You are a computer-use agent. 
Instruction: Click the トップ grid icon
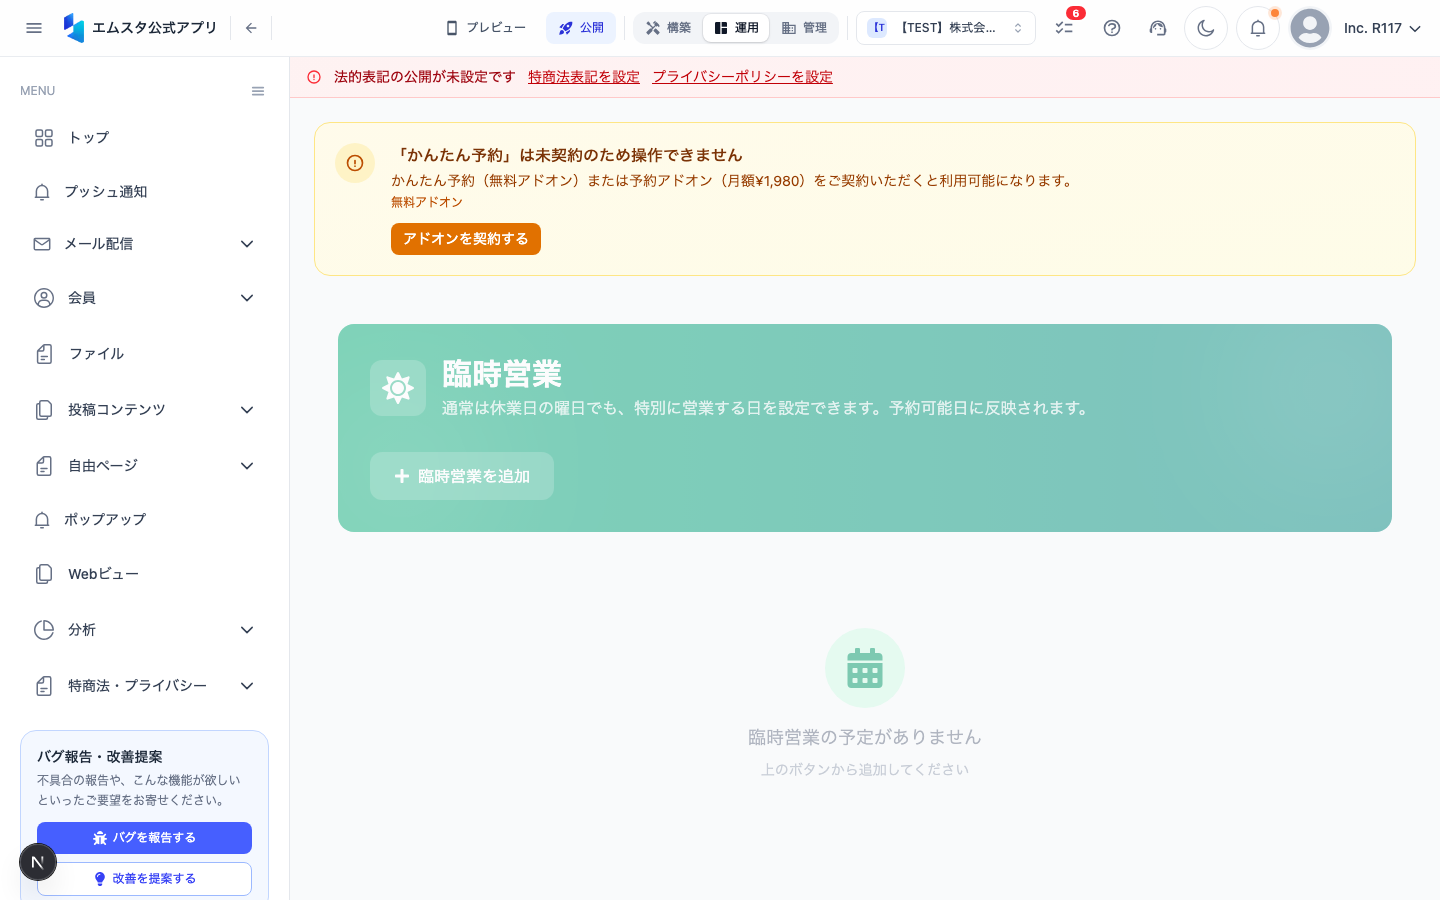coord(44,138)
